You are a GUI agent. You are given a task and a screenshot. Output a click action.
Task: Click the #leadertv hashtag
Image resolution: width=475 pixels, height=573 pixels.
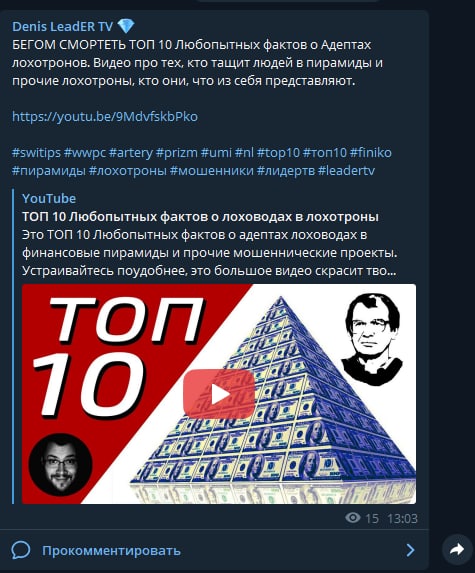[346, 170]
